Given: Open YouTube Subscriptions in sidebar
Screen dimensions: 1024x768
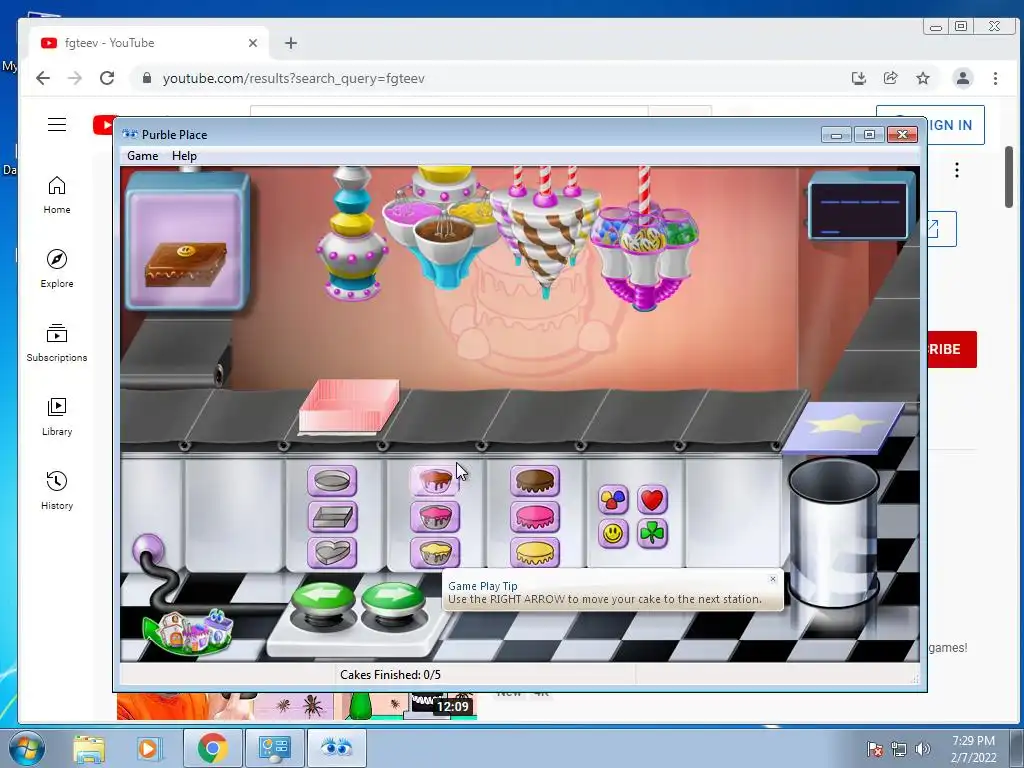Looking at the screenshot, I should pyautogui.click(x=57, y=343).
